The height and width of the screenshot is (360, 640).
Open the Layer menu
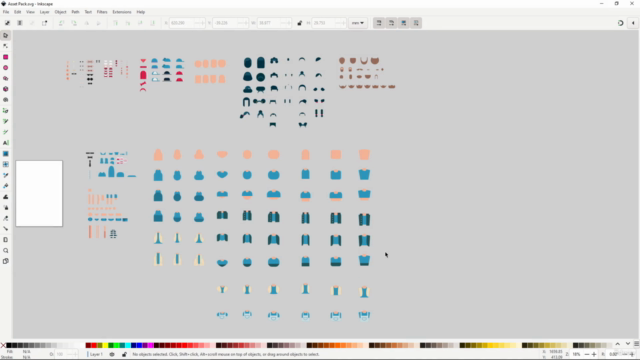tap(44, 12)
